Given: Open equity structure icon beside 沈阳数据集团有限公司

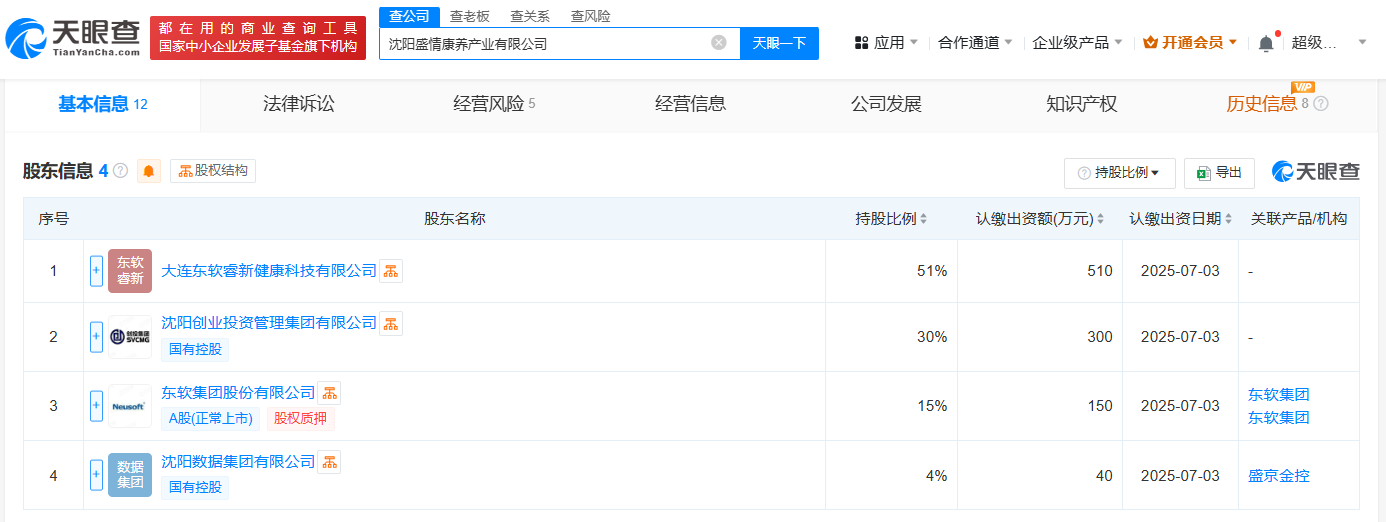Looking at the screenshot, I should [329, 462].
